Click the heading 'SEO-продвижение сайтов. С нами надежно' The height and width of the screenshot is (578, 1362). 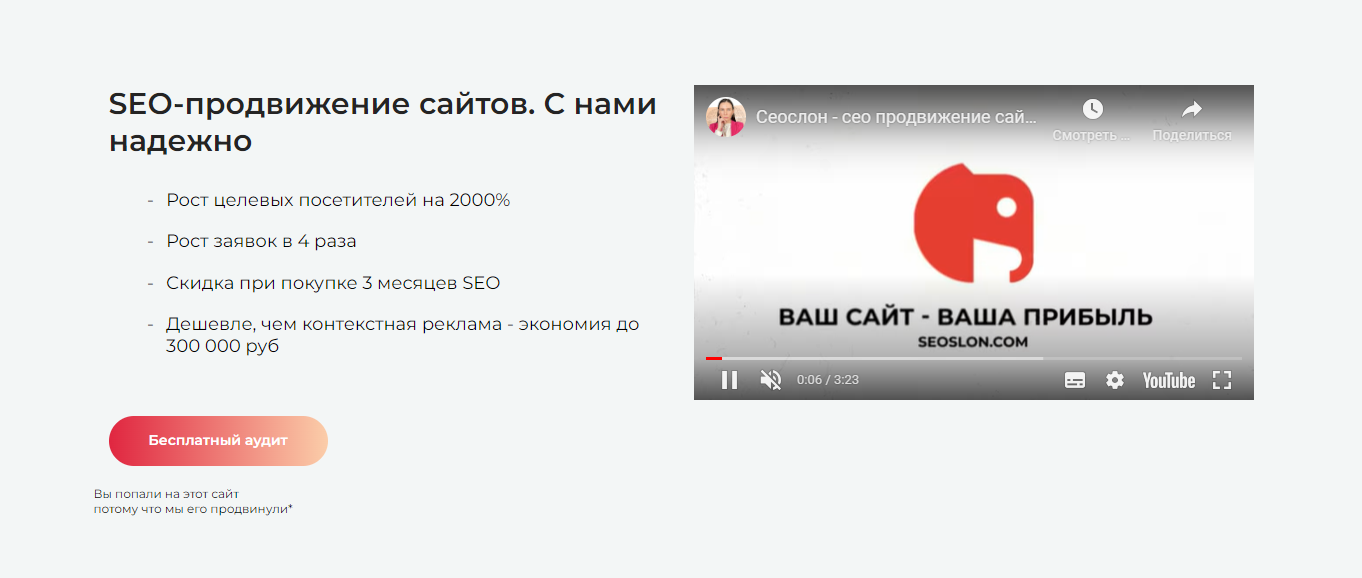pyautogui.click(x=383, y=122)
